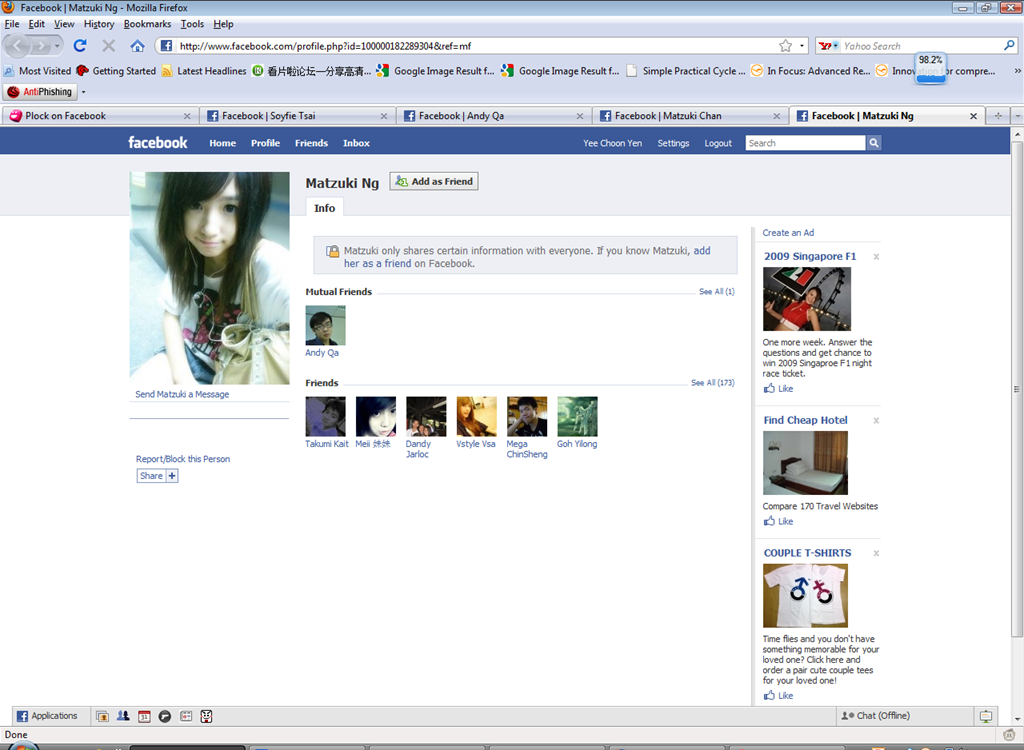
Task: Go back with the back arrow
Action: tap(18, 46)
